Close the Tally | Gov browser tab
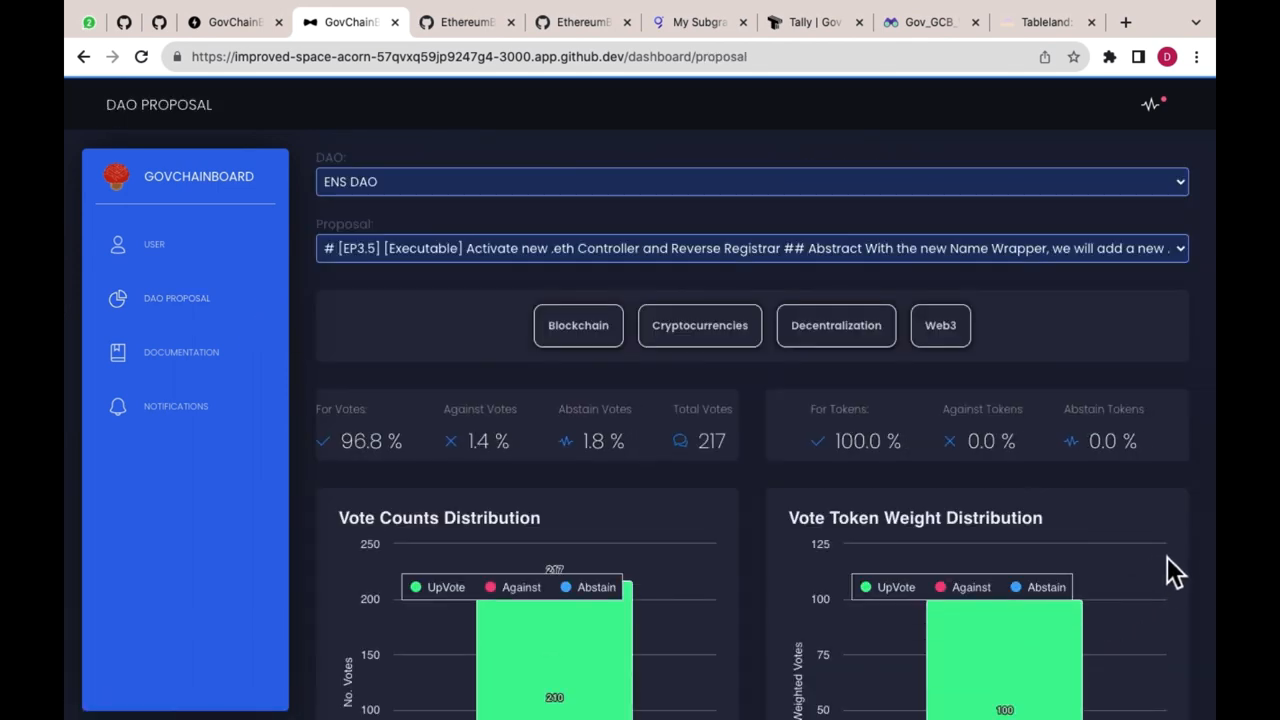The image size is (1280, 720). [x=859, y=22]
